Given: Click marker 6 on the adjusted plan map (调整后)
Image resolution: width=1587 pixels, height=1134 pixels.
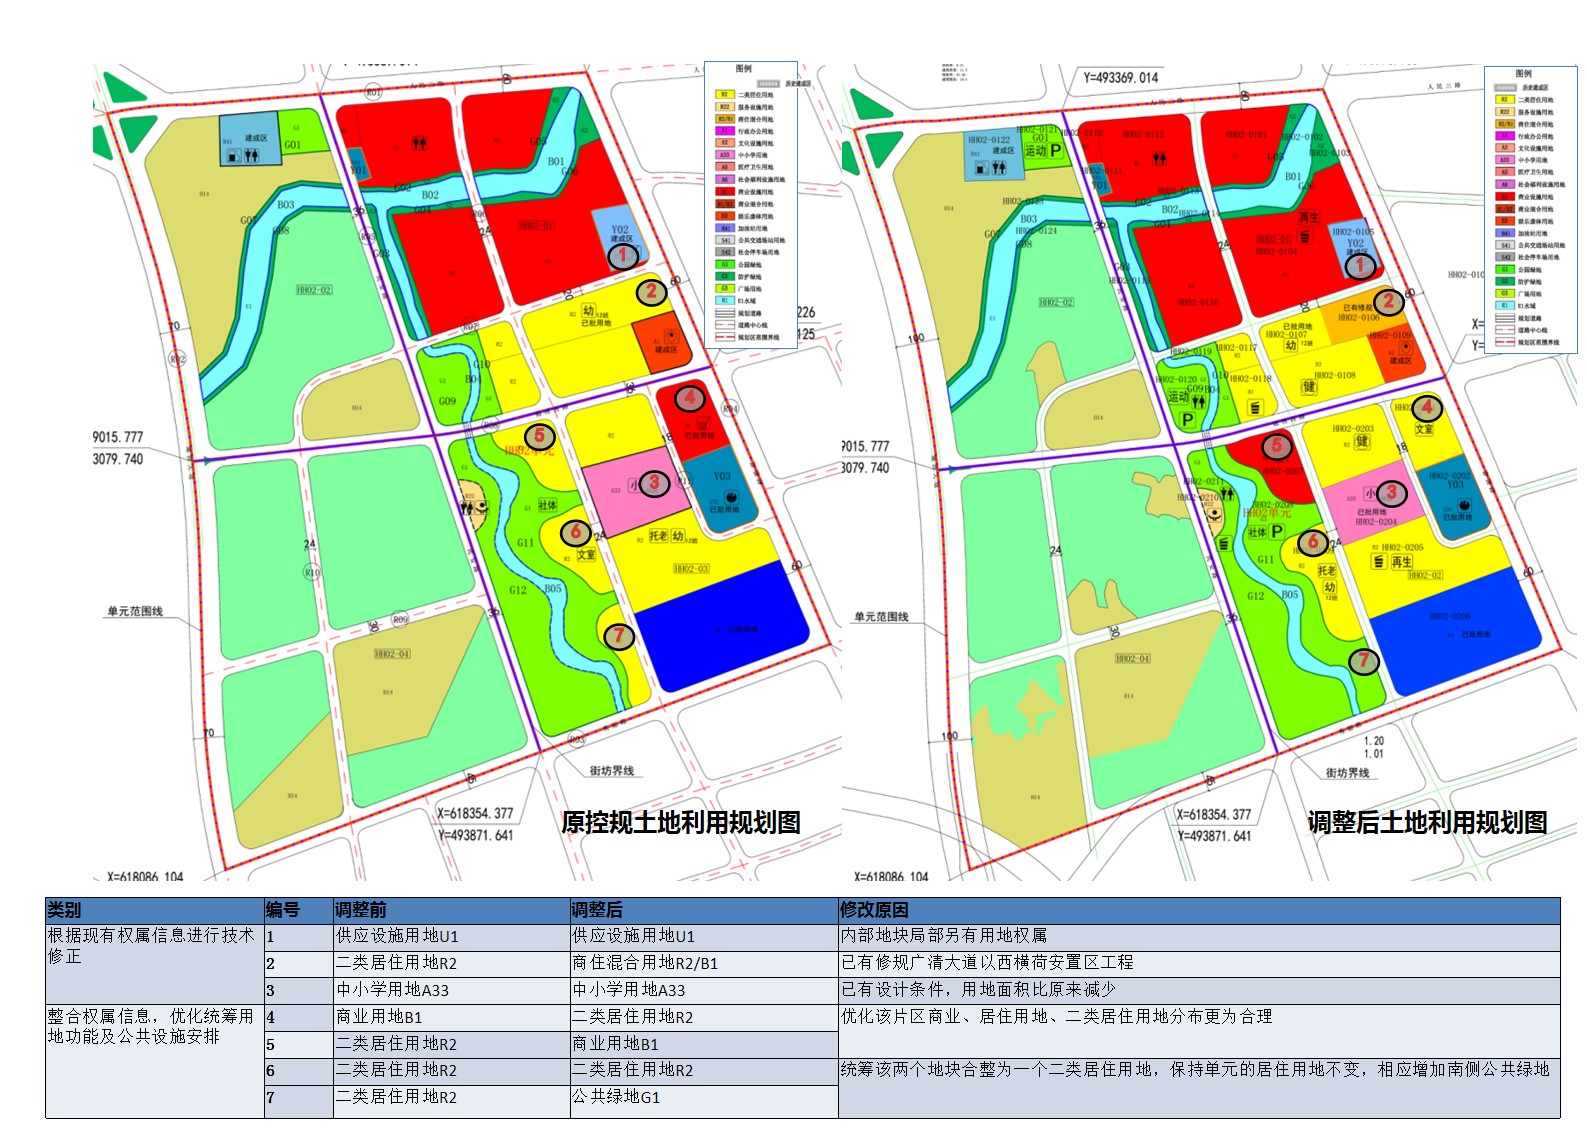Looking at the screenshot, I should click(1314, 543).
